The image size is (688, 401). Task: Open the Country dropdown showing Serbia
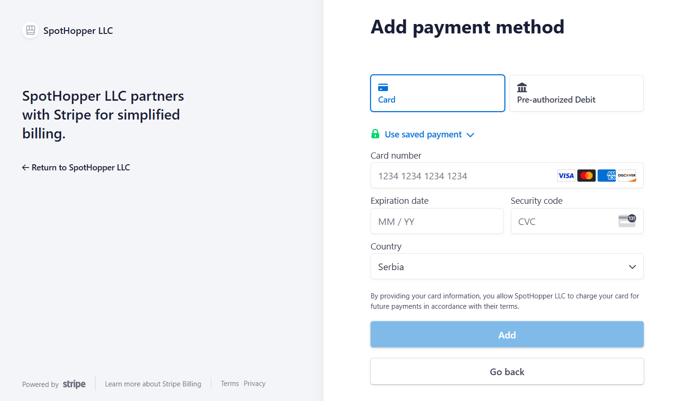507,266
